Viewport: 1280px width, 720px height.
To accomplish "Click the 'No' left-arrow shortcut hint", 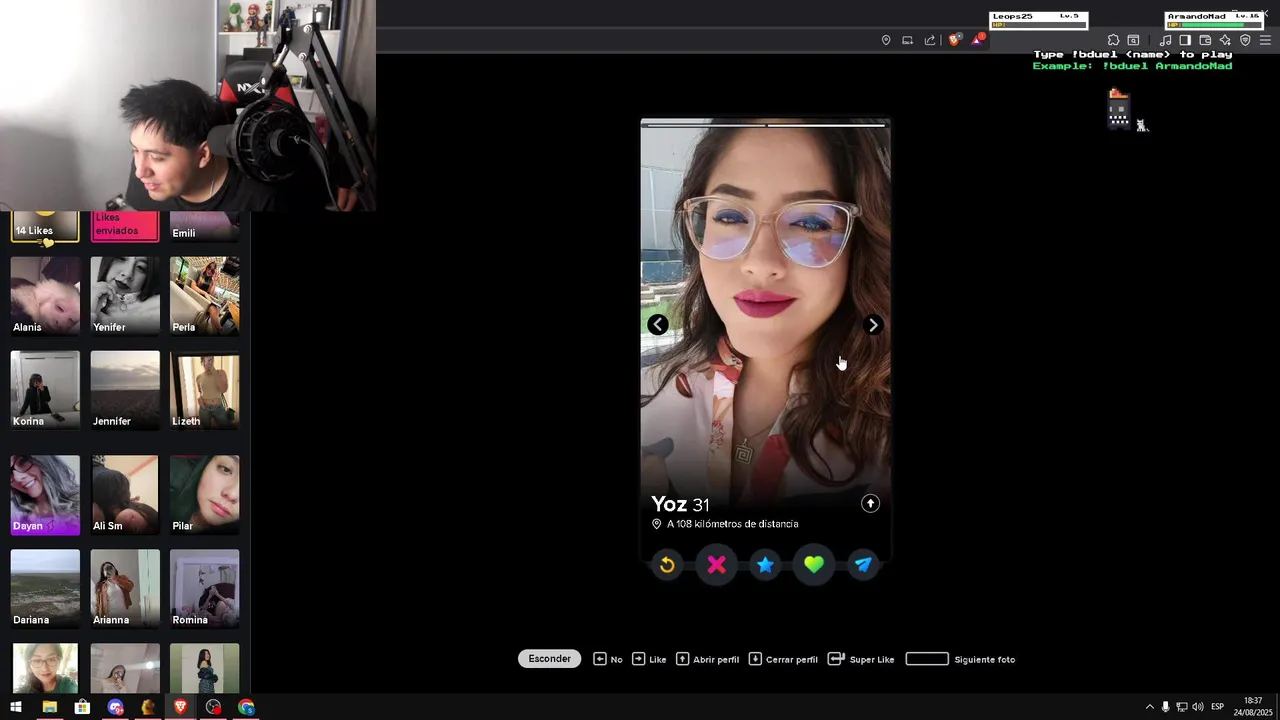I will click(608, 659).
